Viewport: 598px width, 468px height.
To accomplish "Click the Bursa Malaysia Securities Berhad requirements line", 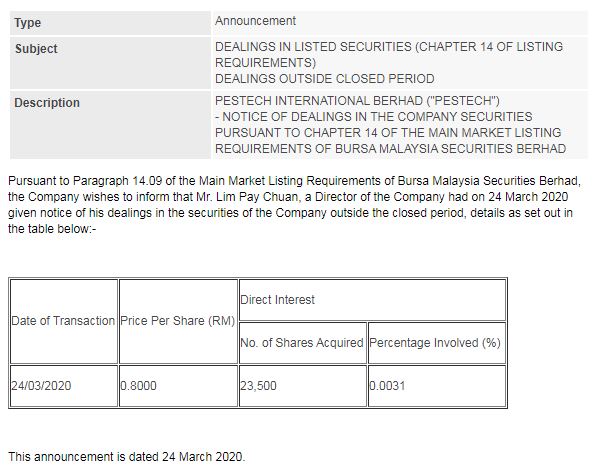I will click(390, 149).
